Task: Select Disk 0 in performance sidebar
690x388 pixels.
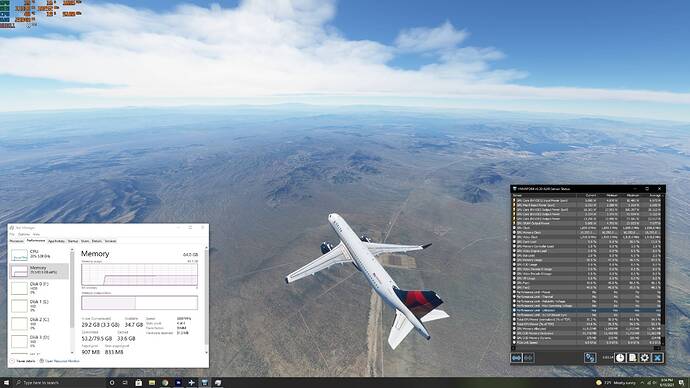Action: [39, 288]
